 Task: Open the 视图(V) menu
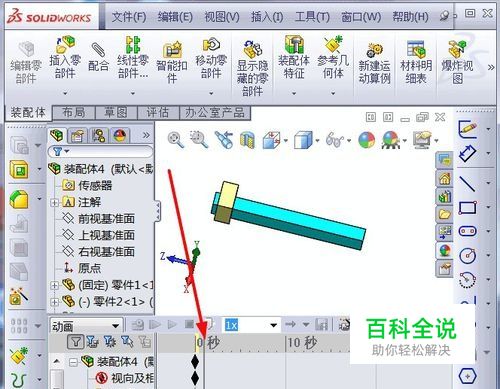tap(222, 16)
